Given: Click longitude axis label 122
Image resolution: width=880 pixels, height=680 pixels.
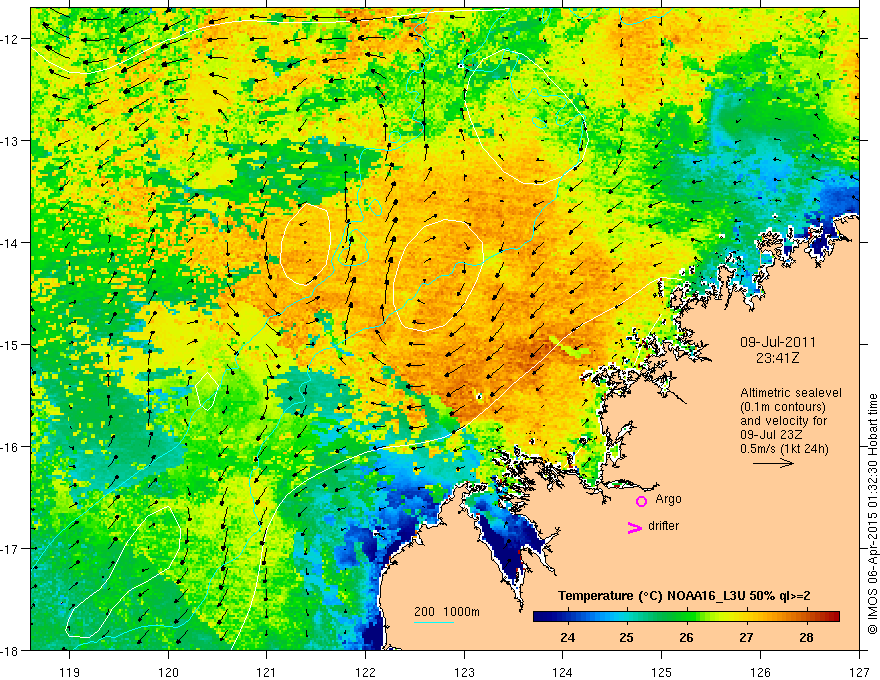Looking at the screenshot, I should [x=365, y=672].
